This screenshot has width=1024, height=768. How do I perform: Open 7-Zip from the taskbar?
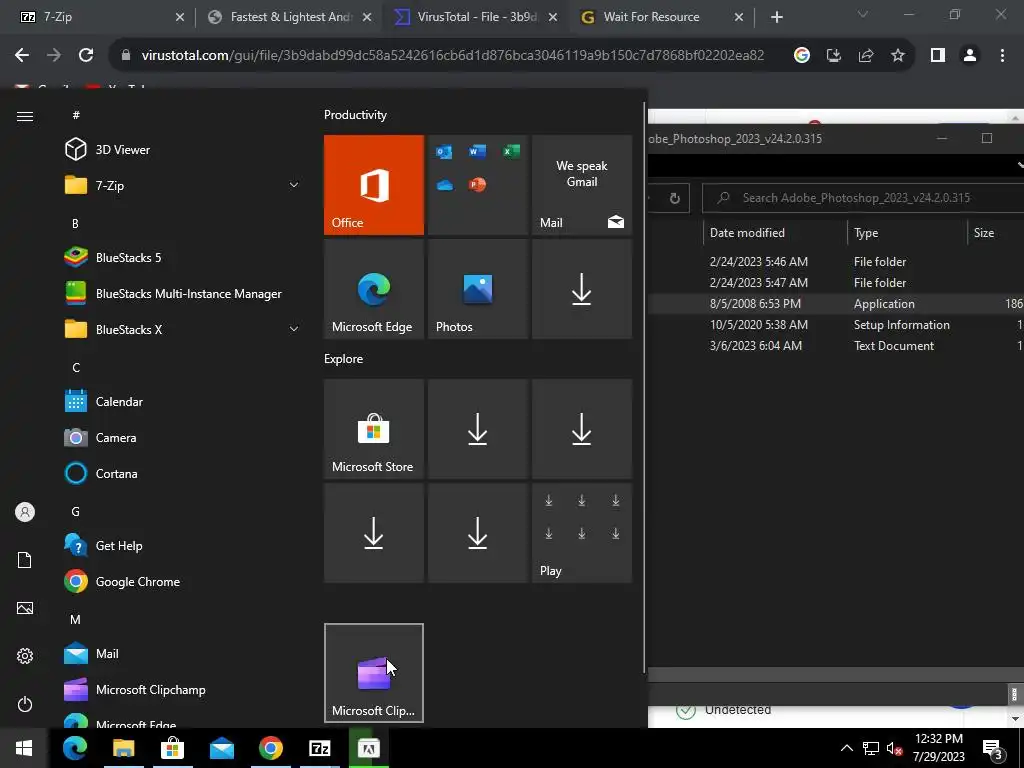(319, 748)
